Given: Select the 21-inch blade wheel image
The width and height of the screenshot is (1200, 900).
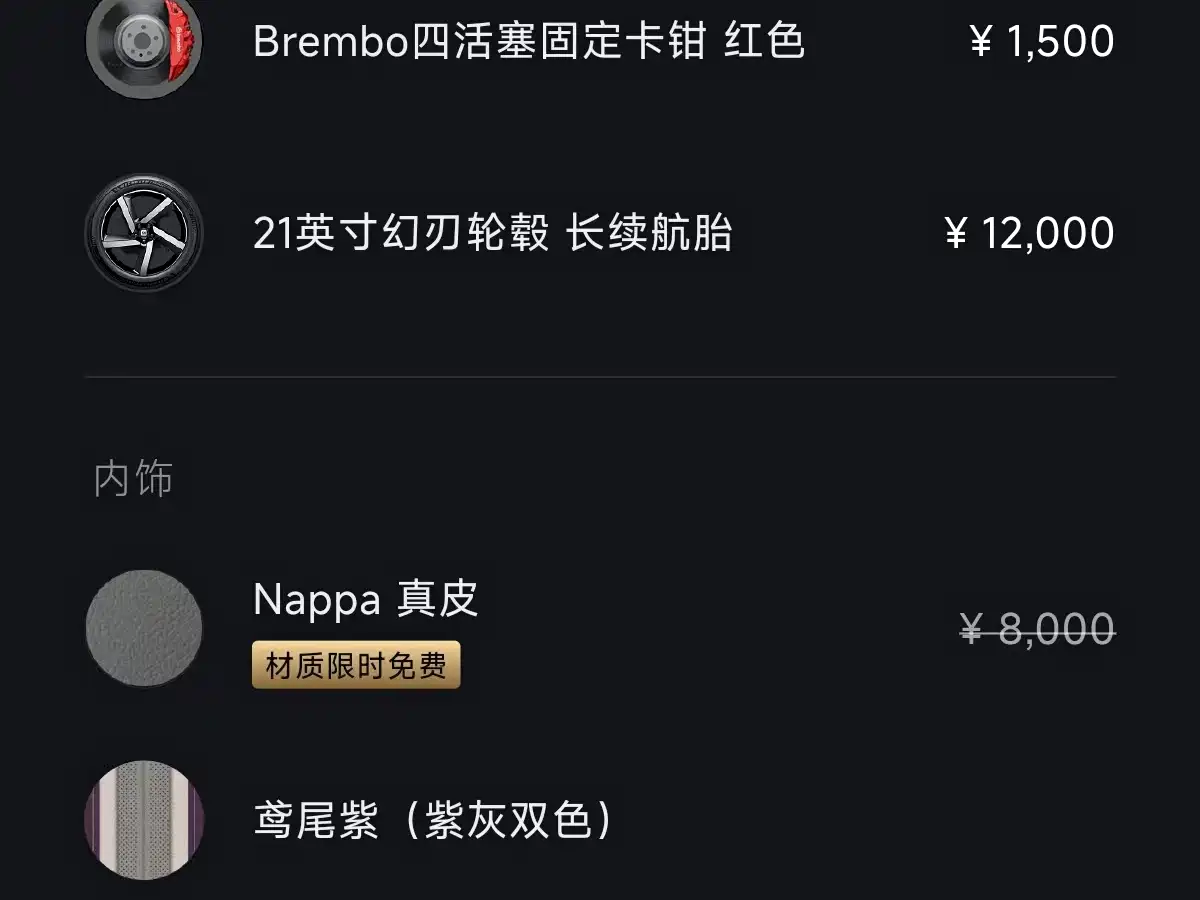Looking at the screenshot, I should pos(144,233).
